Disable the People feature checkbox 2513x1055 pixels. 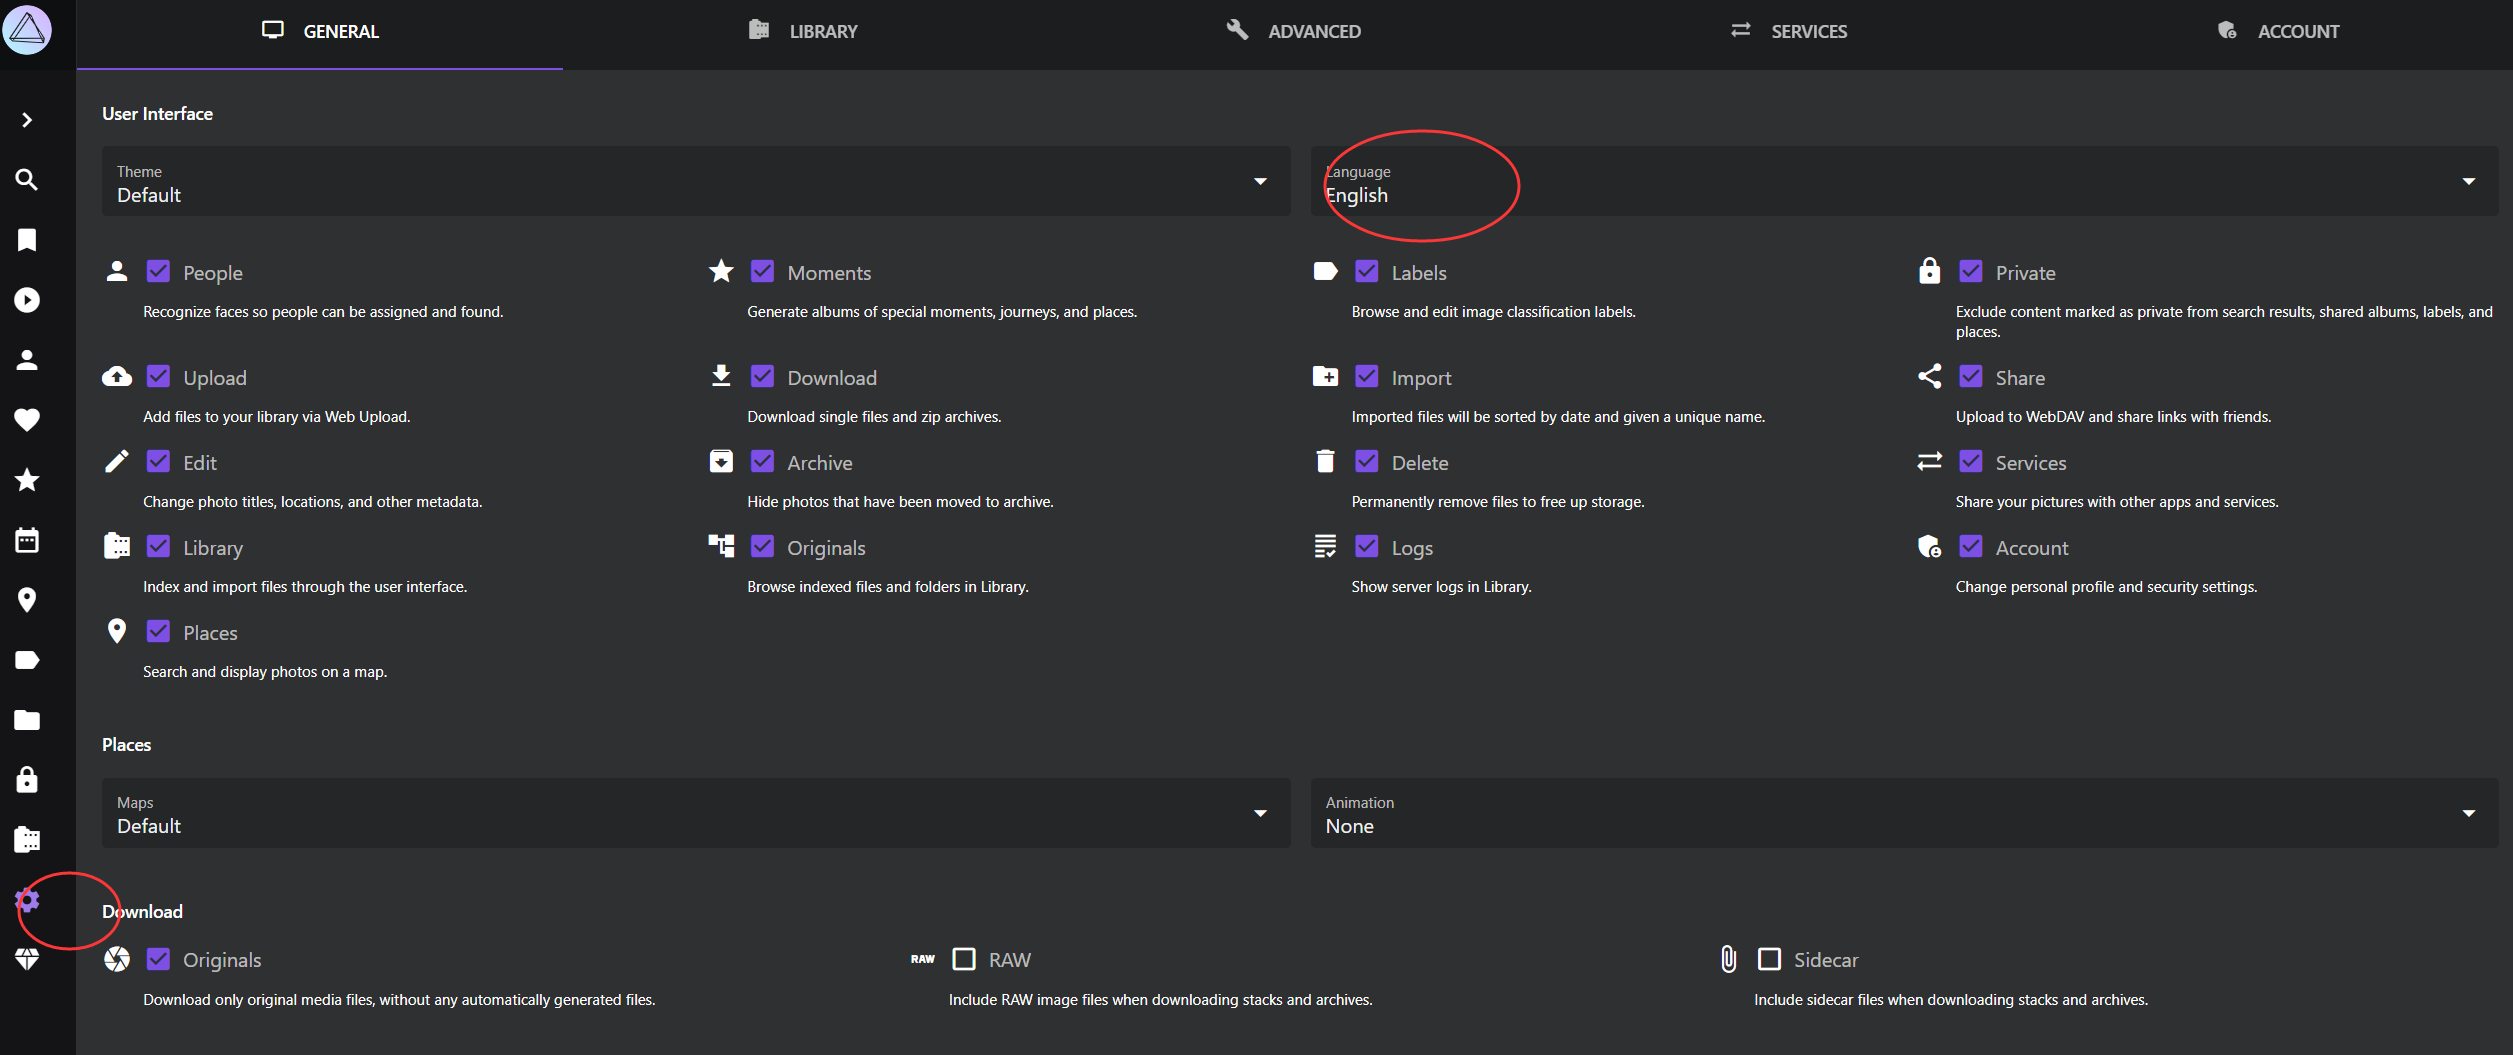click(158, 272)
